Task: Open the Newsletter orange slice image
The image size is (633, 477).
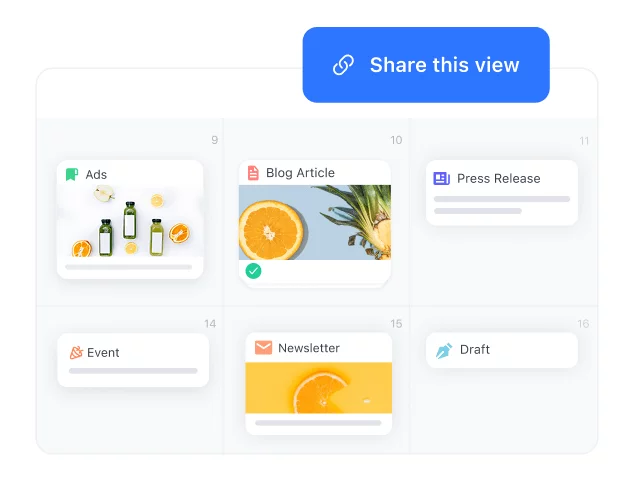Action: click(319, 388)
